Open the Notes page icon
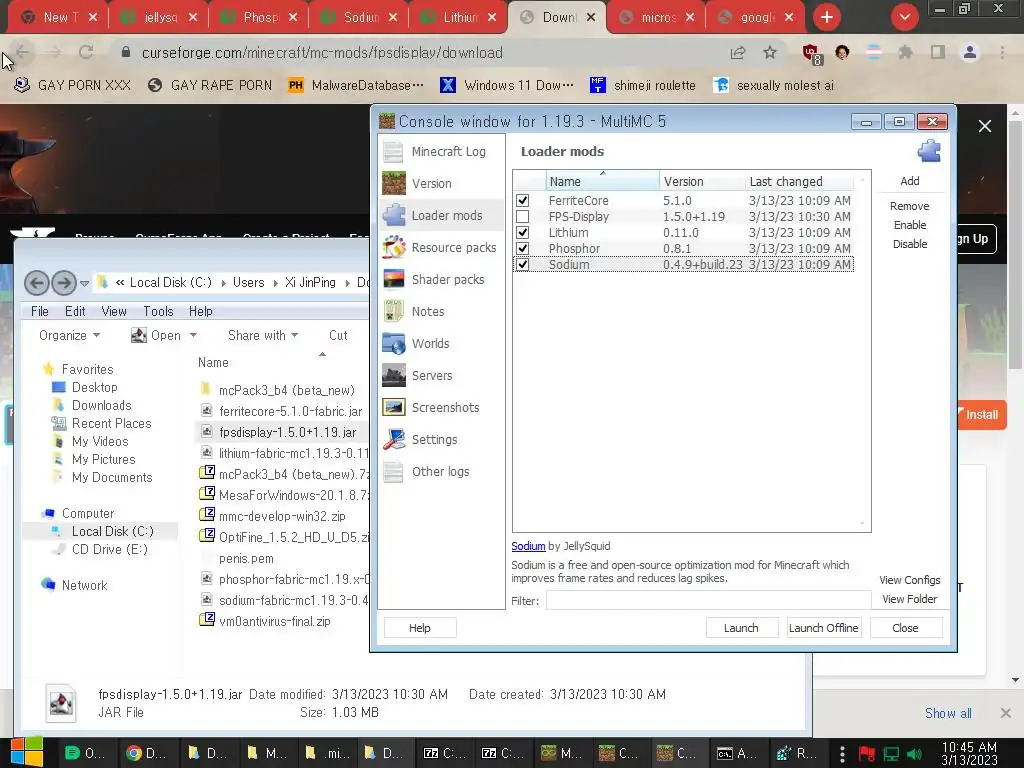 click(394, 312)
